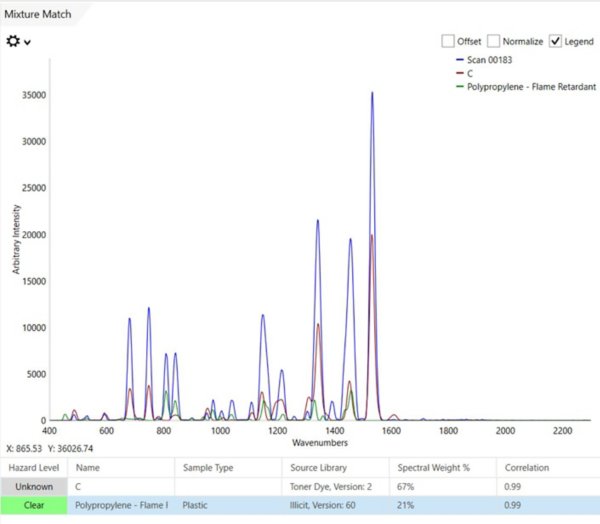
Task: Enable the Offset checkbox
Action: pyautogui.click(x=448, y=41)
